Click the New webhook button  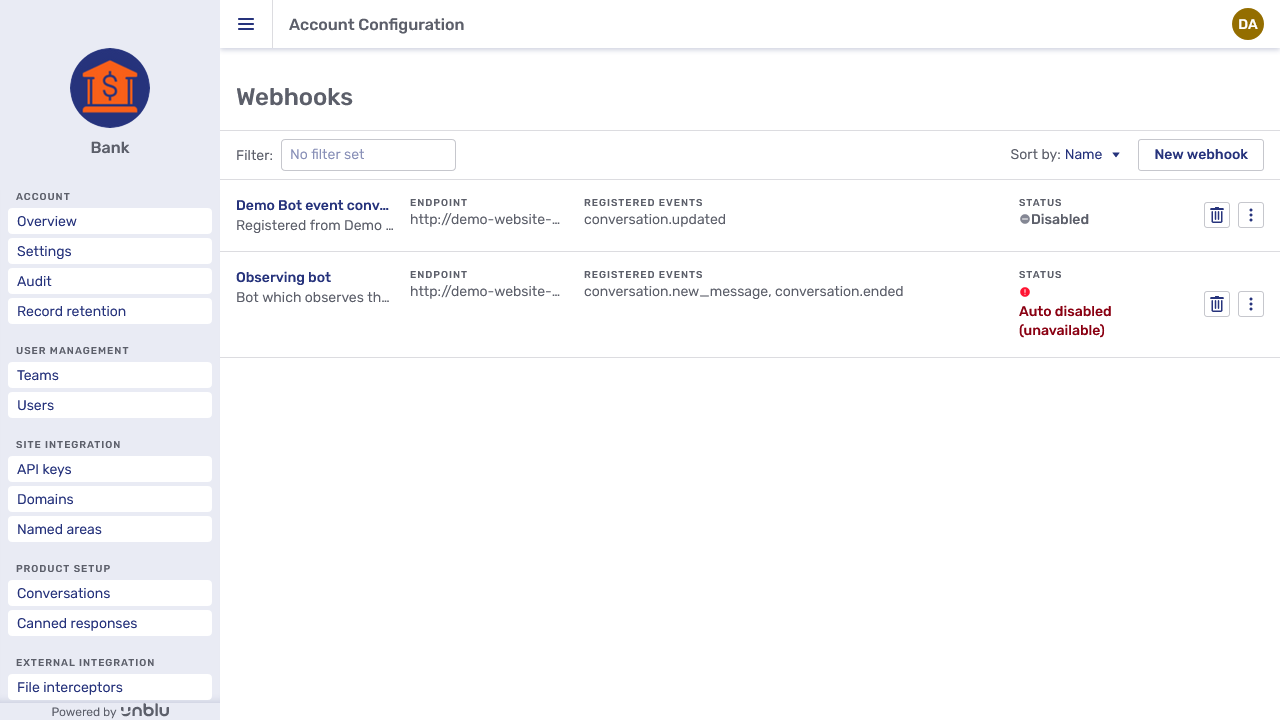(1200, 154)
